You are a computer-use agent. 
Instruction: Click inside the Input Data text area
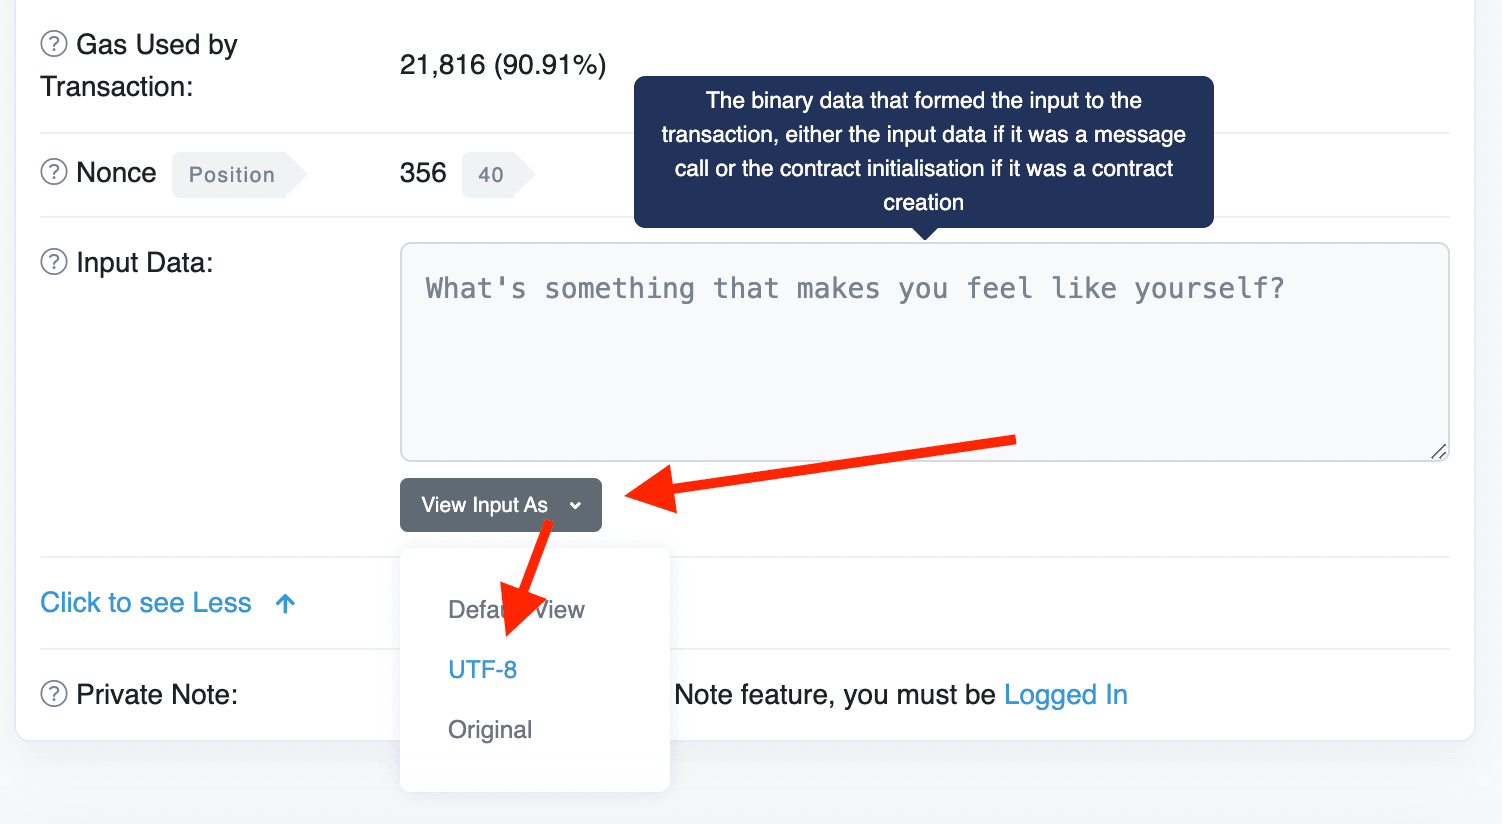point(924,352)
